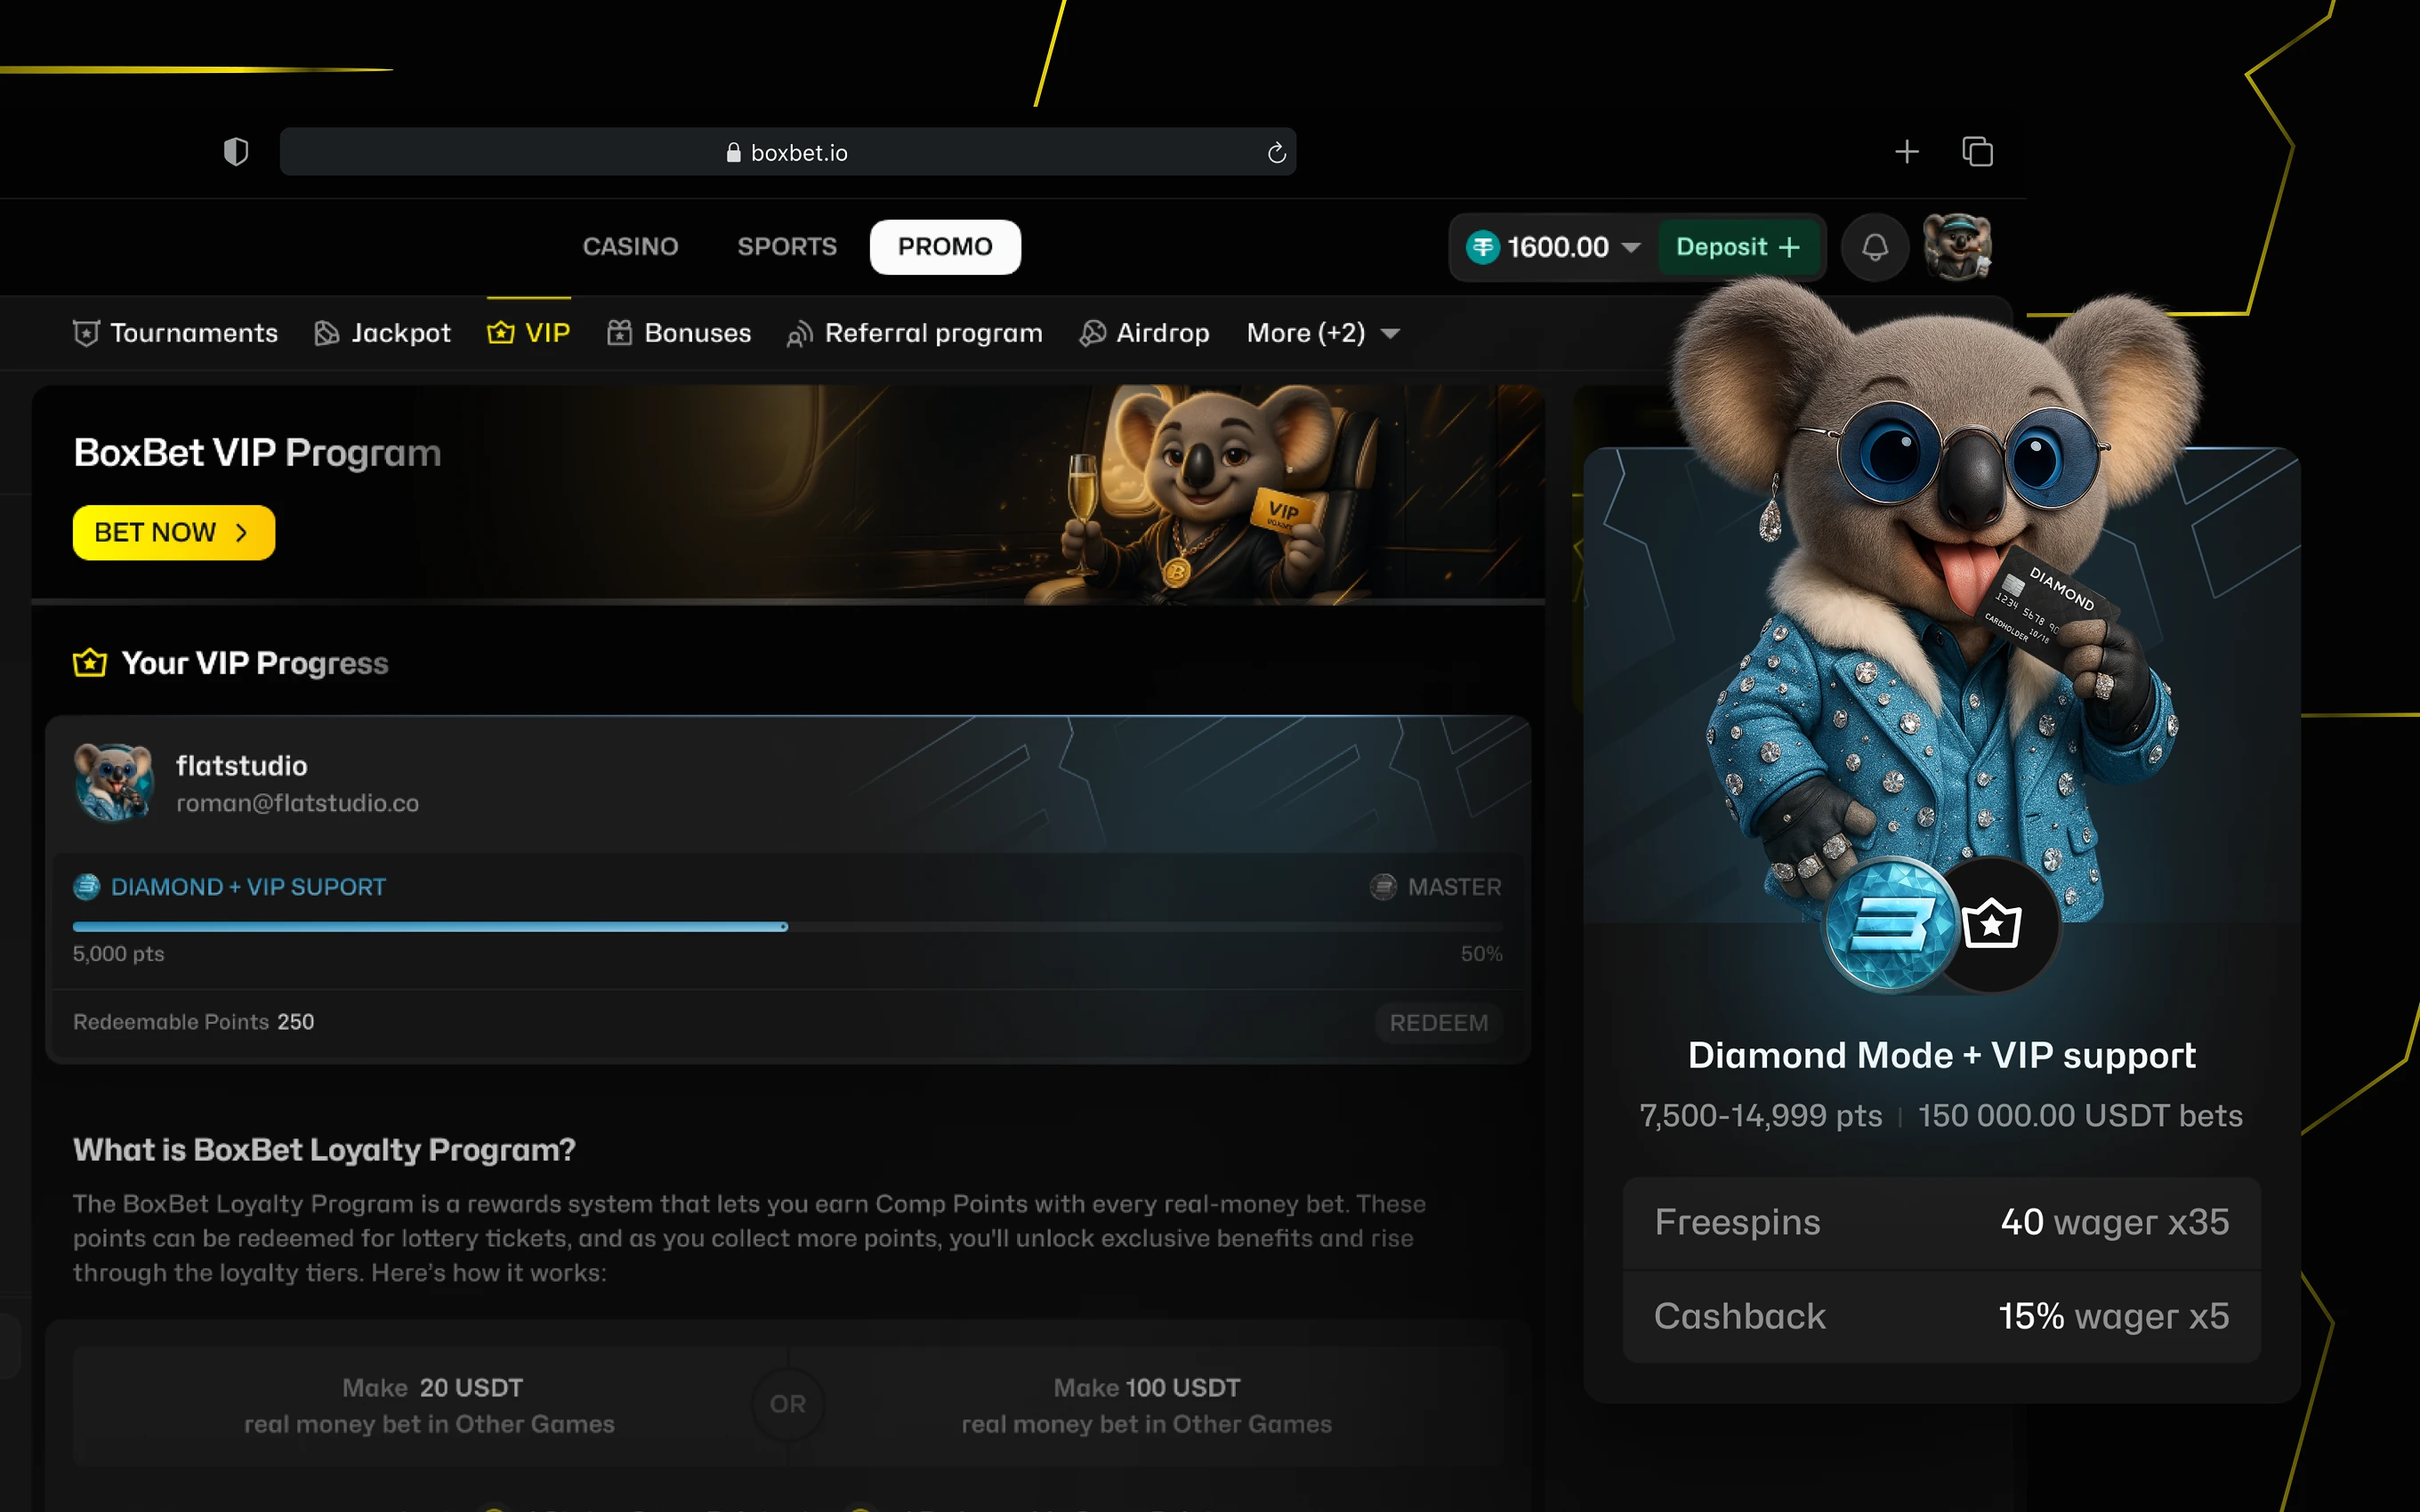Switch to the SPORTS tab
The height and width of the screenshot is (1512, 2420).
[787, 247]
